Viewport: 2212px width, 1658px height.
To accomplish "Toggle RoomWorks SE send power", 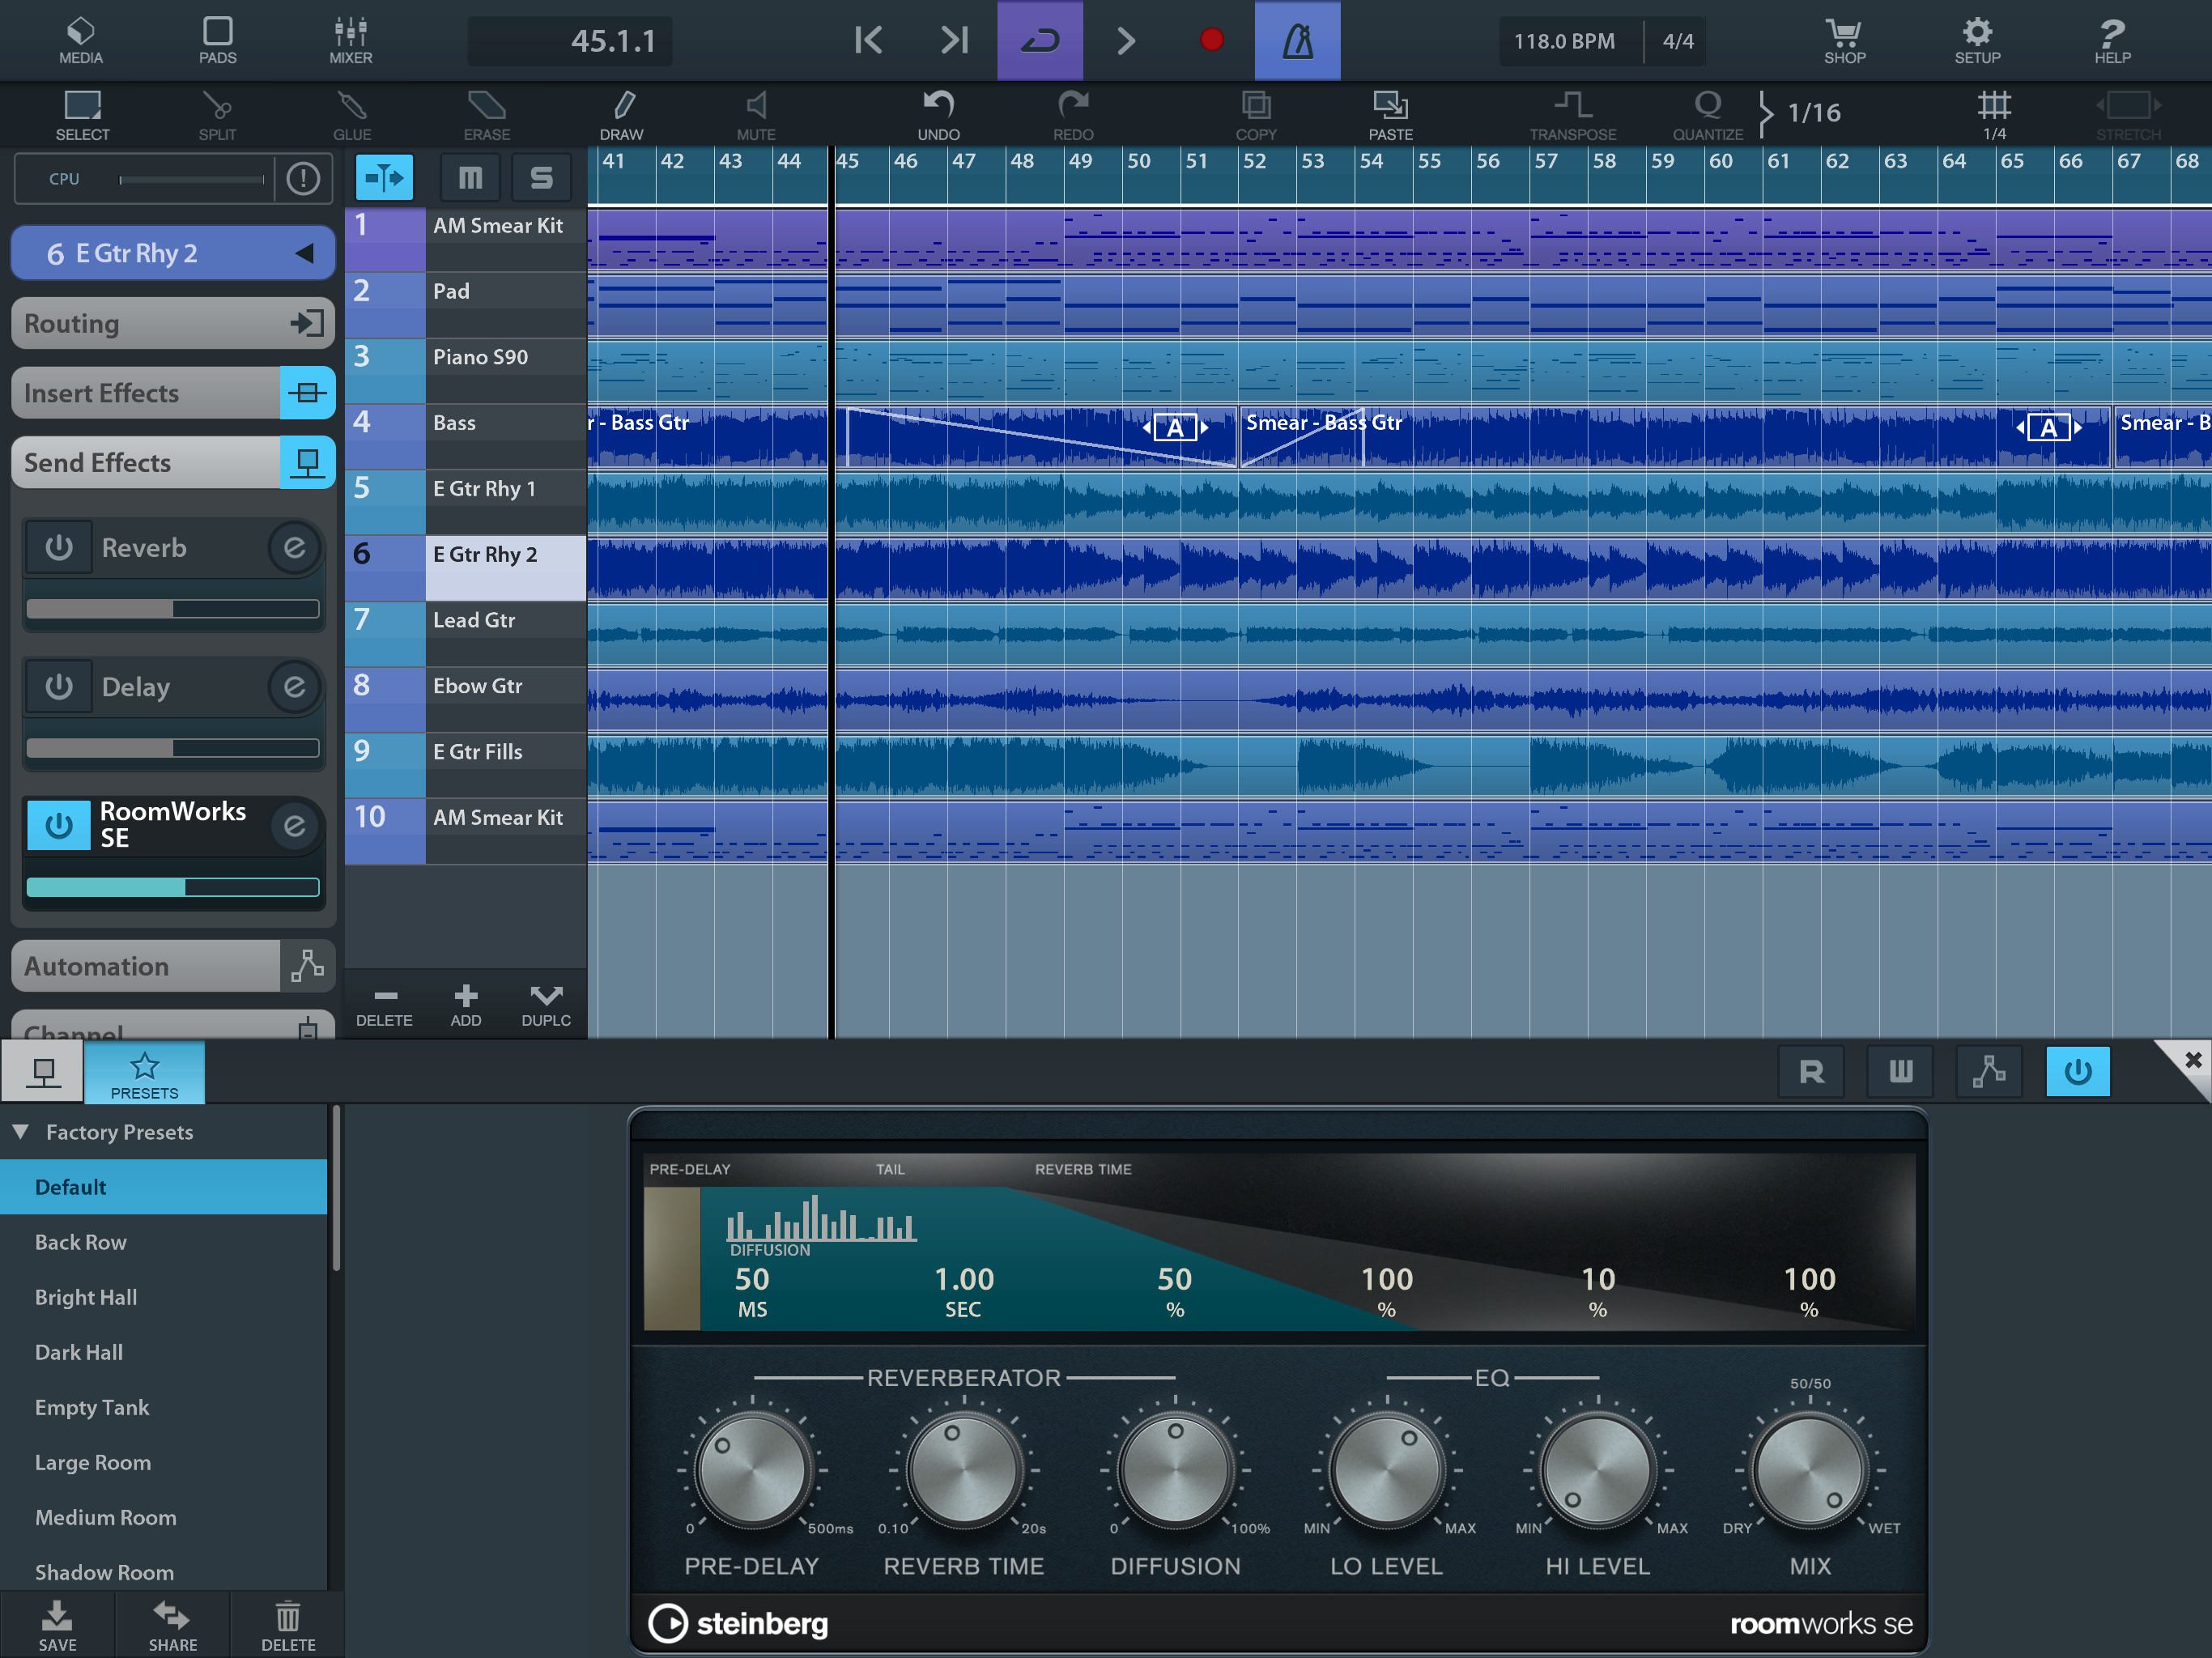I will point(58,825).
